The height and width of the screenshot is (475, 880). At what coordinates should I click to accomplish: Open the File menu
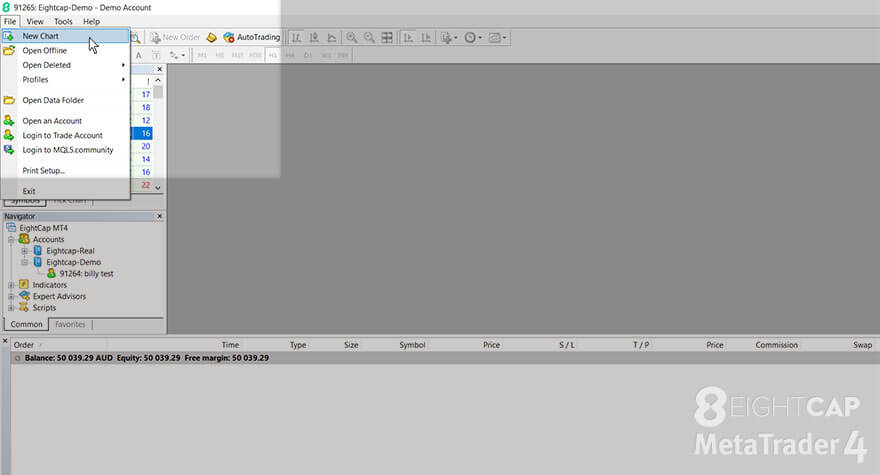point(10,21)
